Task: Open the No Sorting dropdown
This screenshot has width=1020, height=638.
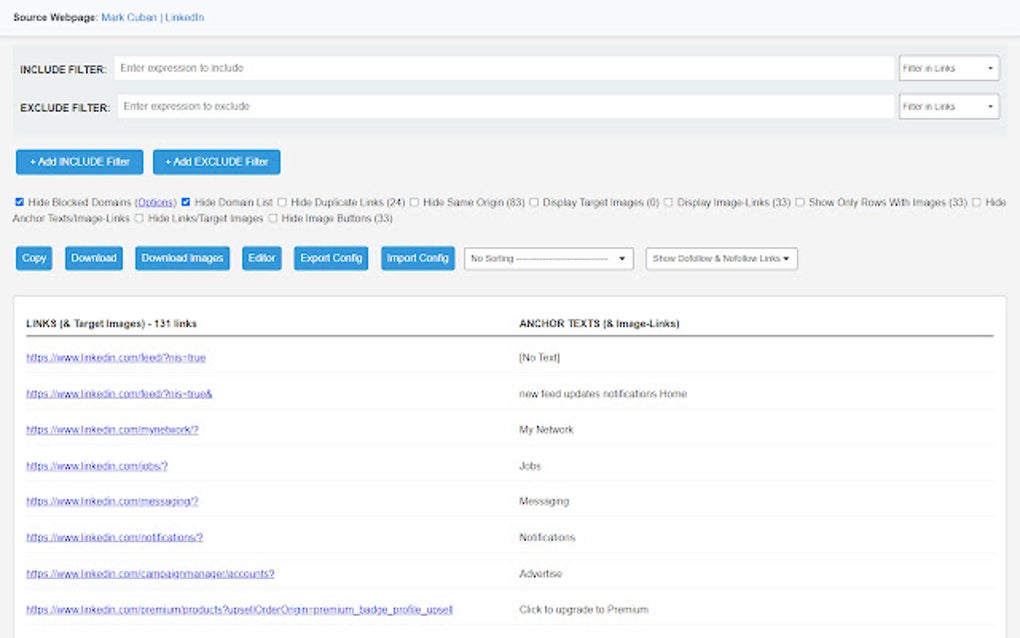Action: pos(548,258)
